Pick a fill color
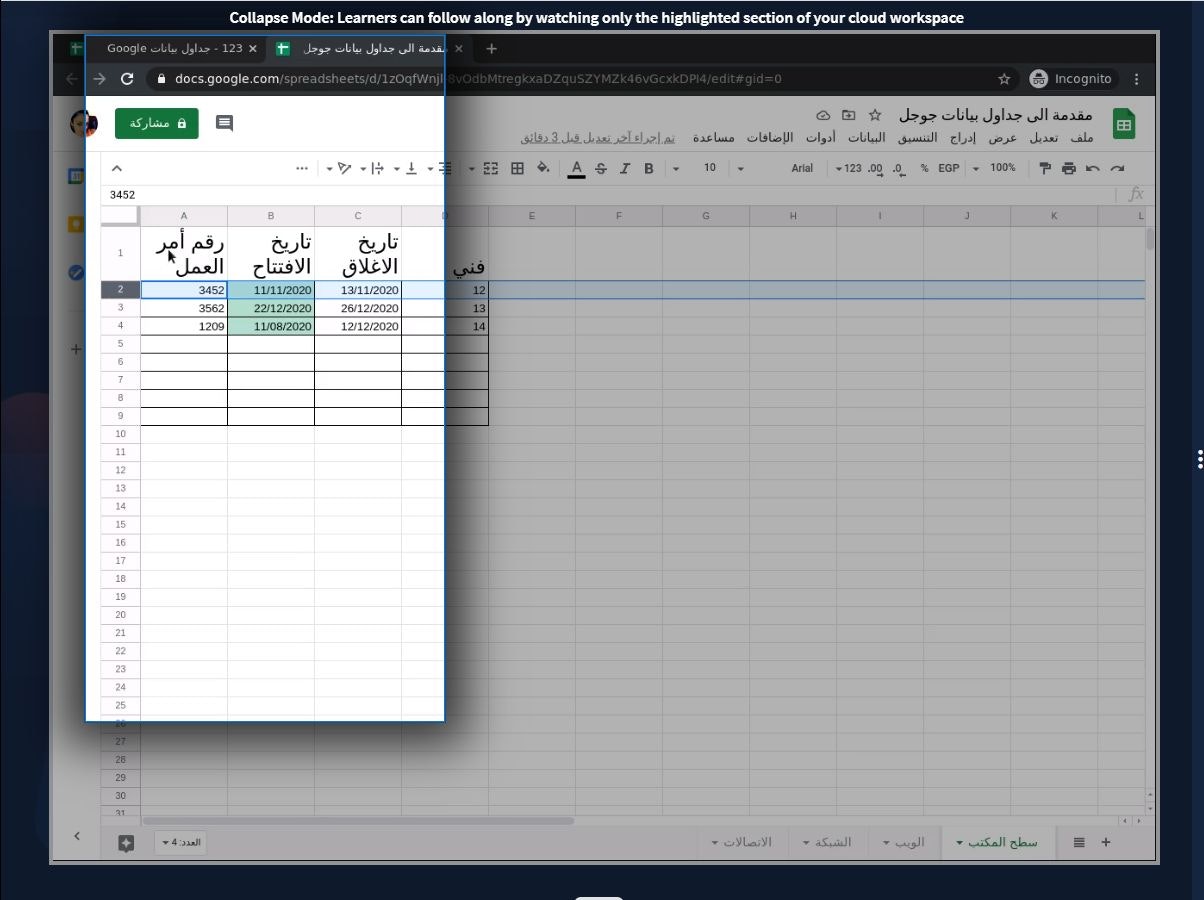 point(543,168)
